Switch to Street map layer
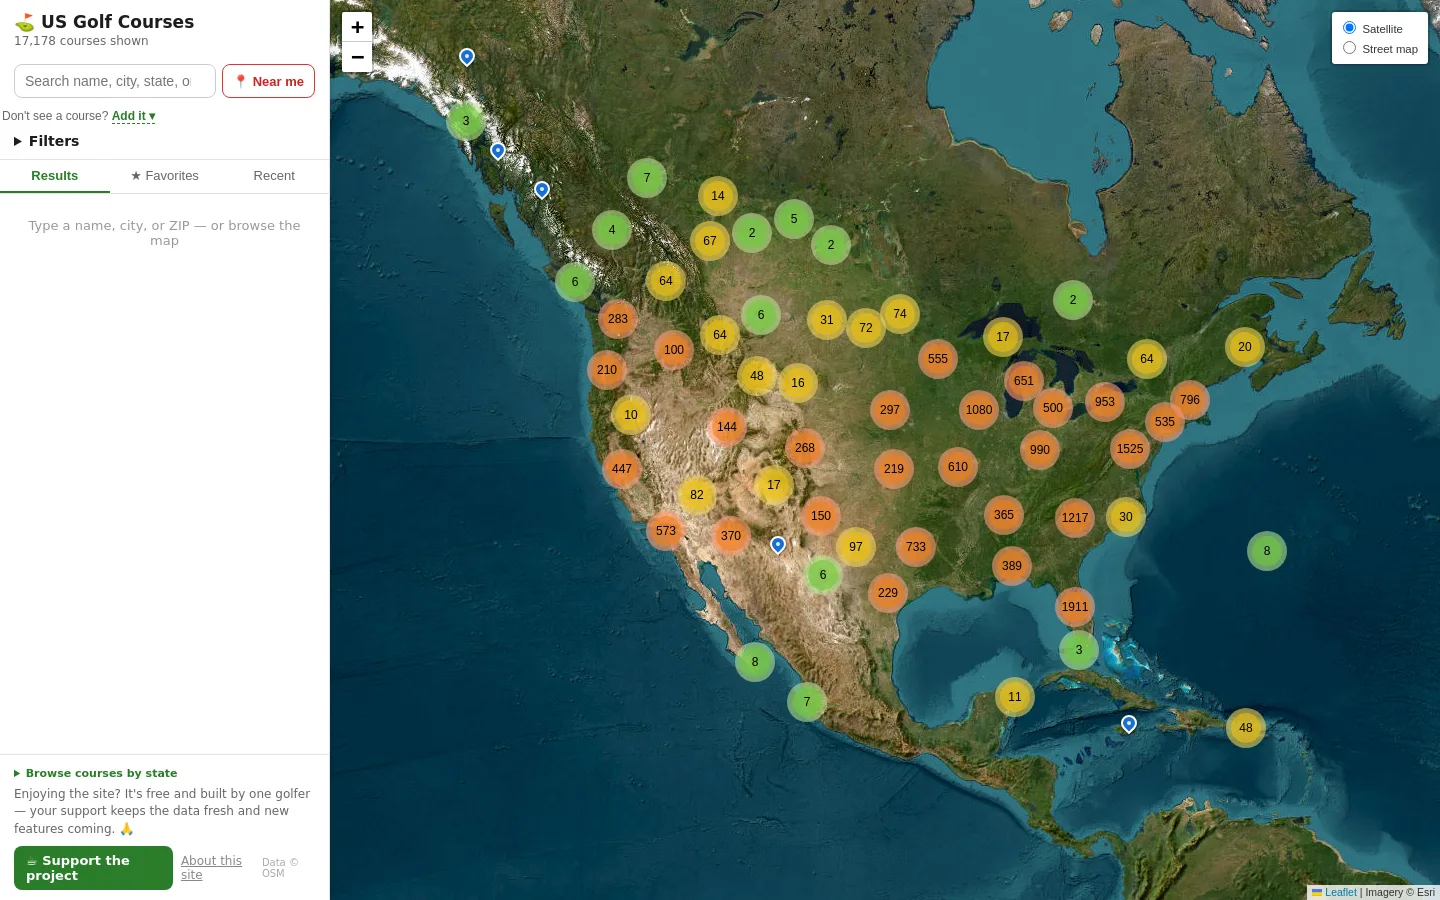The width and height of the screenshot is (1440, 900). point(1349,48)
